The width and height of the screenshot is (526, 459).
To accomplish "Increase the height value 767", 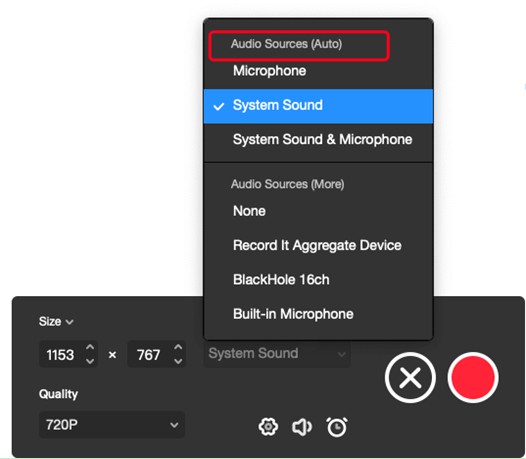I will pyautogui.click(x=178, y=348).
